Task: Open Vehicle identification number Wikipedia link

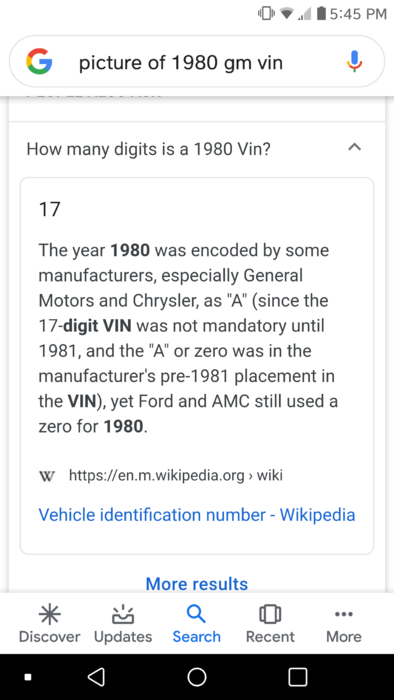Action: 197,515
